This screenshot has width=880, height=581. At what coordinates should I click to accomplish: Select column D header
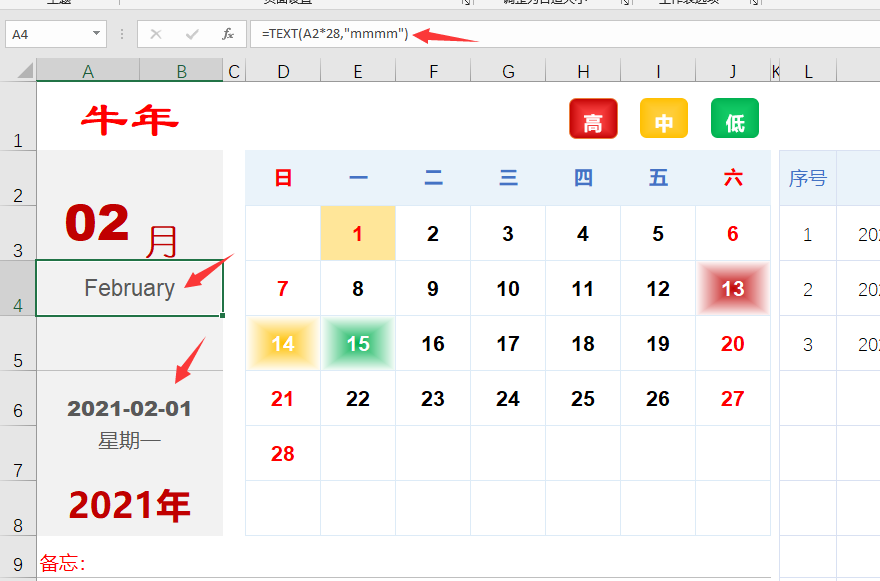(x=283, y=71)
